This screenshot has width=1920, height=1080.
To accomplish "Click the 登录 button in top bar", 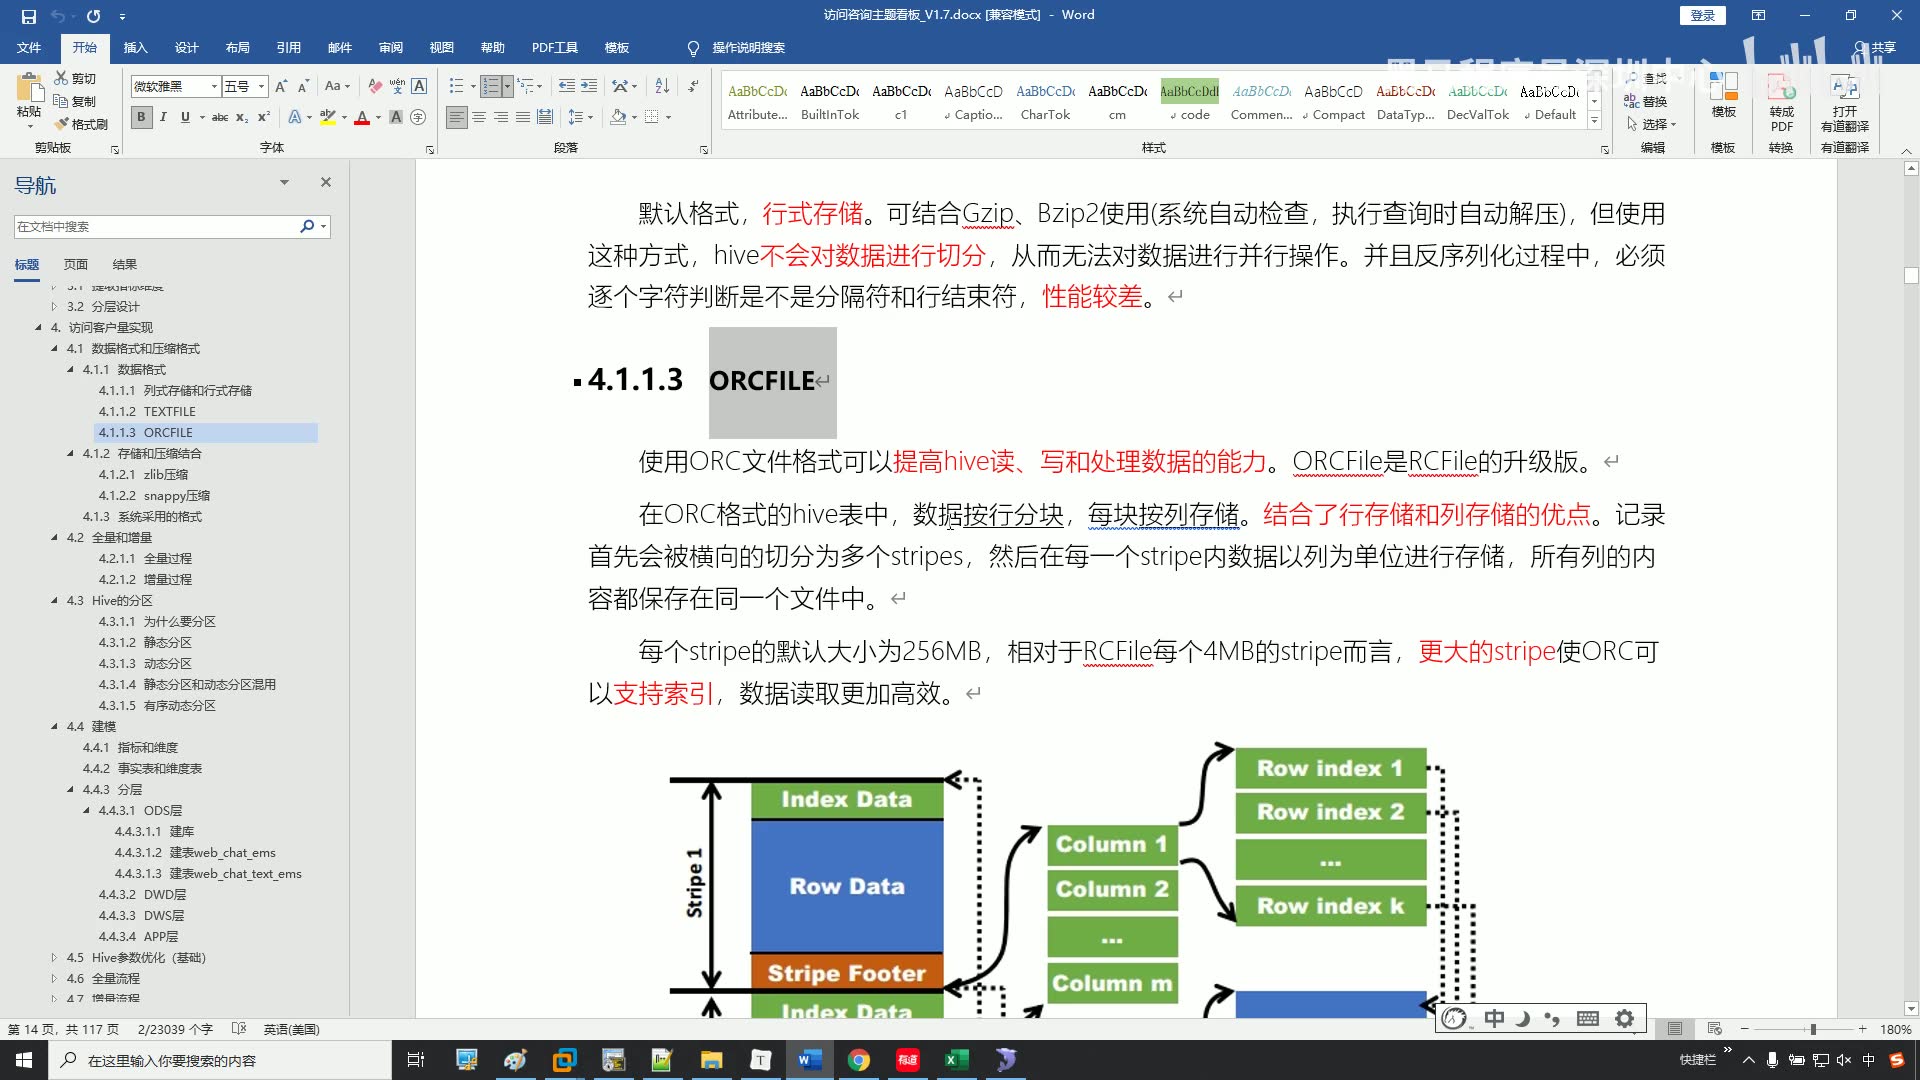I will coord(1704,15).
